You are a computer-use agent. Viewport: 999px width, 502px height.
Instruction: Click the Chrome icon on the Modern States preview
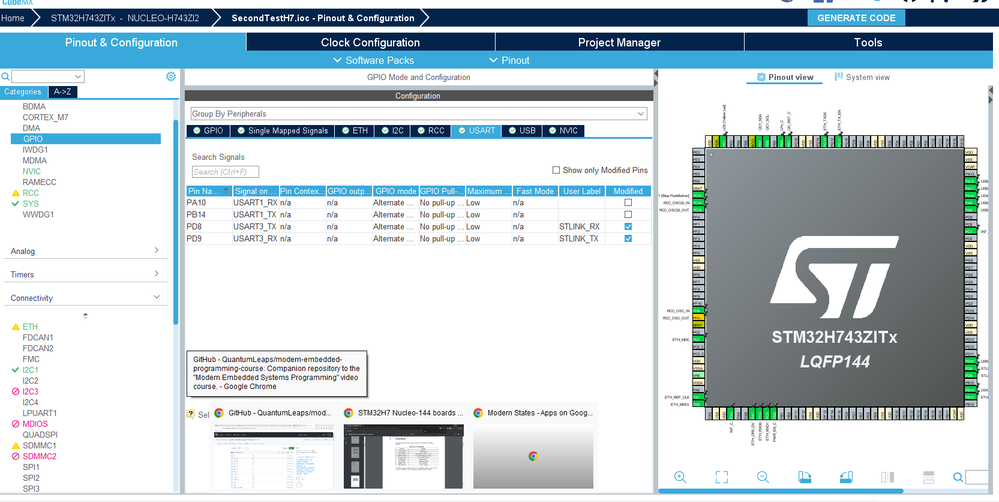478,413
